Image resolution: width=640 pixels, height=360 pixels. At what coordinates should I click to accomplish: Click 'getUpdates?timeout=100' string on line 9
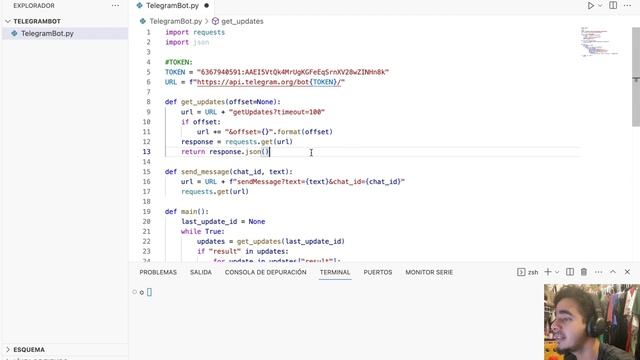click(x=277, y=112)
